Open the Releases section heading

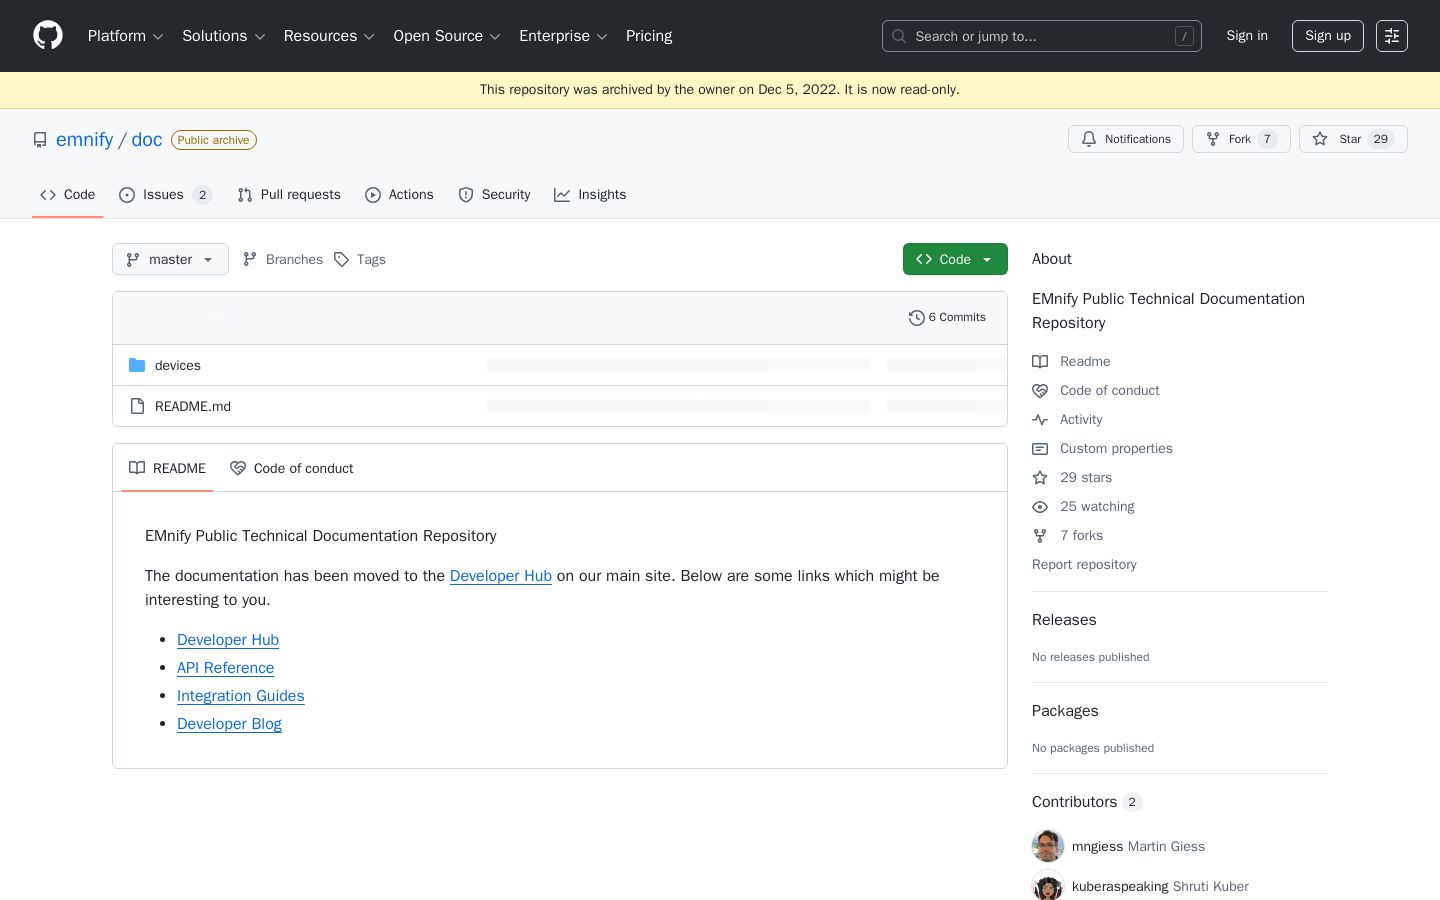[x=1064, y=620]
